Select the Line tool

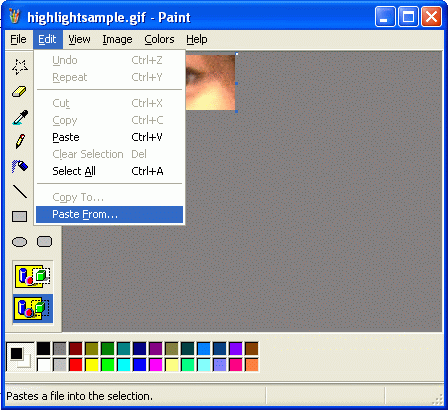(20, 191)
